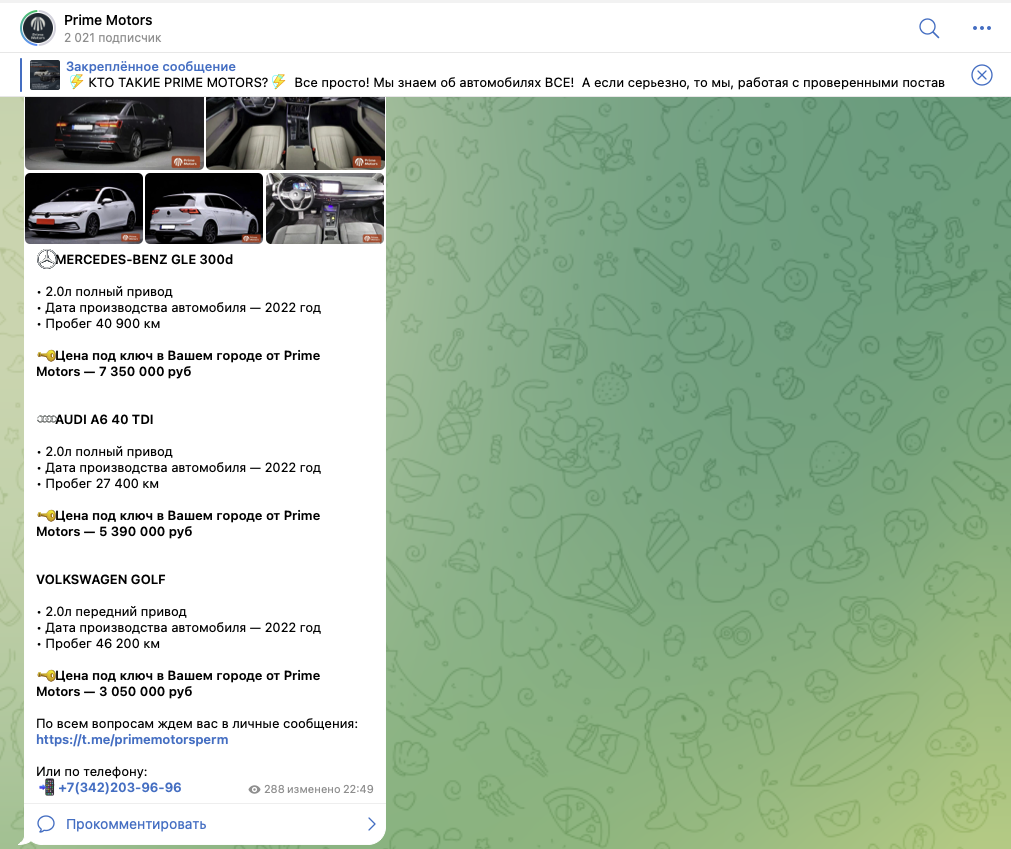Click phone number +7(342)203-96-96

pos(119,788)
